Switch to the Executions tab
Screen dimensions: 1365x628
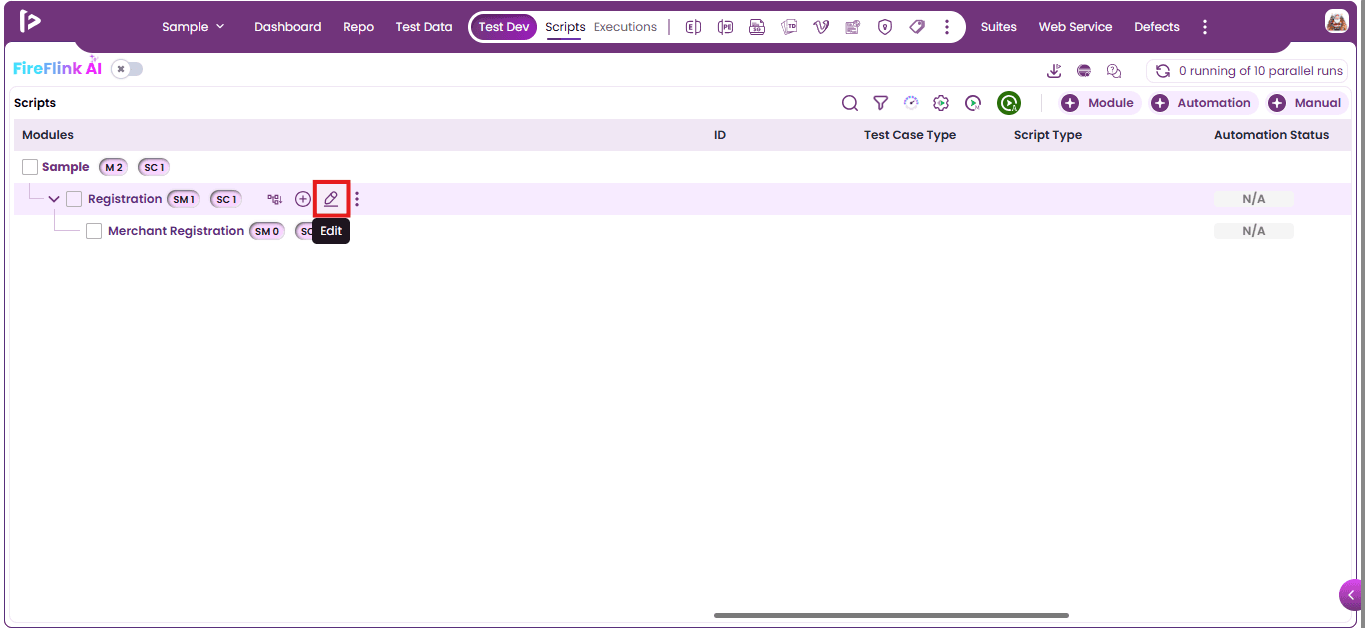[626, 27]
